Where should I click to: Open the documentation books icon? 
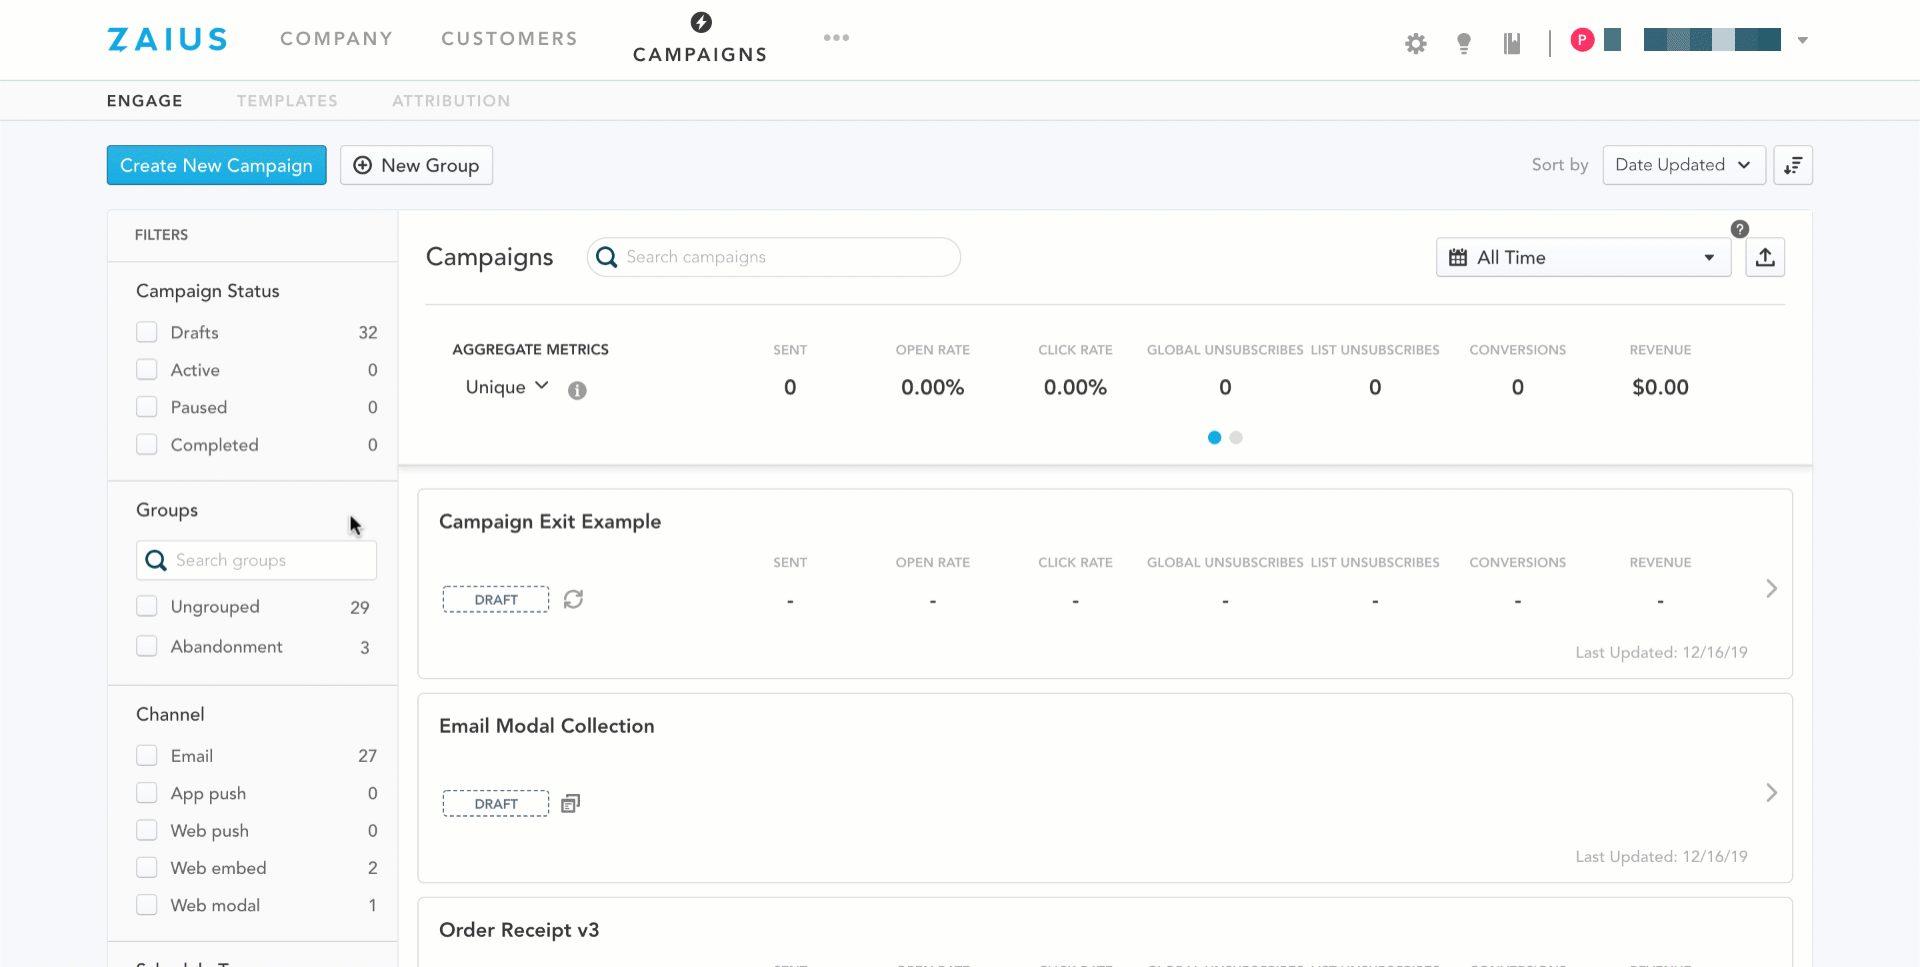[1512, 43]
